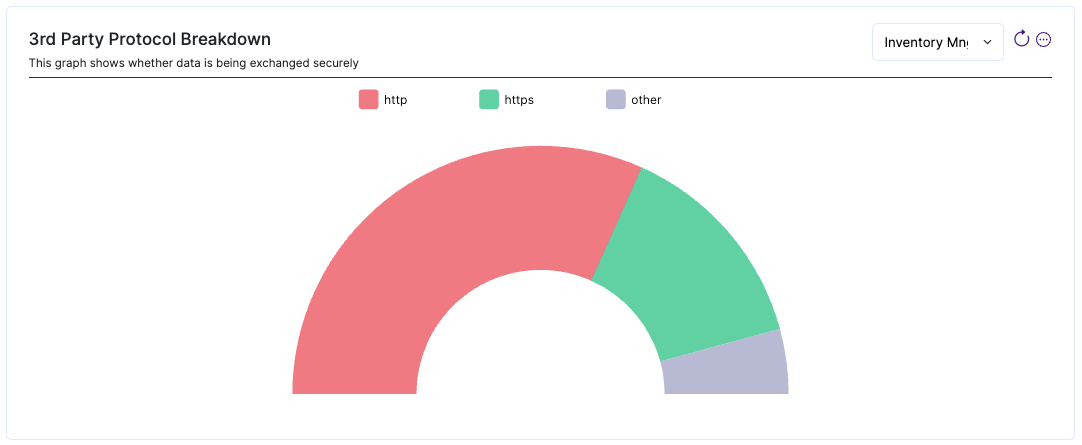Click the '3rd Party Protocol Breakdown' title
Viewport: 1082px width, 445px height.
click(150, 39)
